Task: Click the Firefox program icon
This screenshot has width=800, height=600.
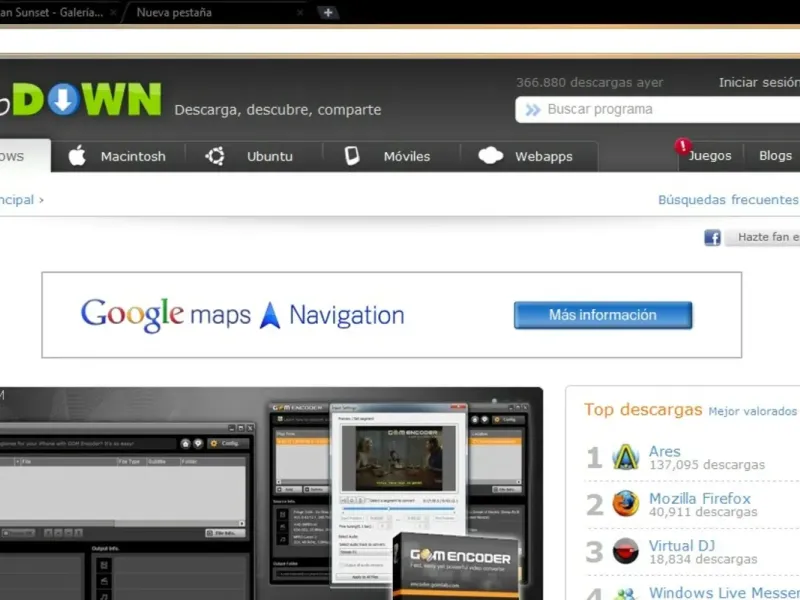Action: (626, 504)
